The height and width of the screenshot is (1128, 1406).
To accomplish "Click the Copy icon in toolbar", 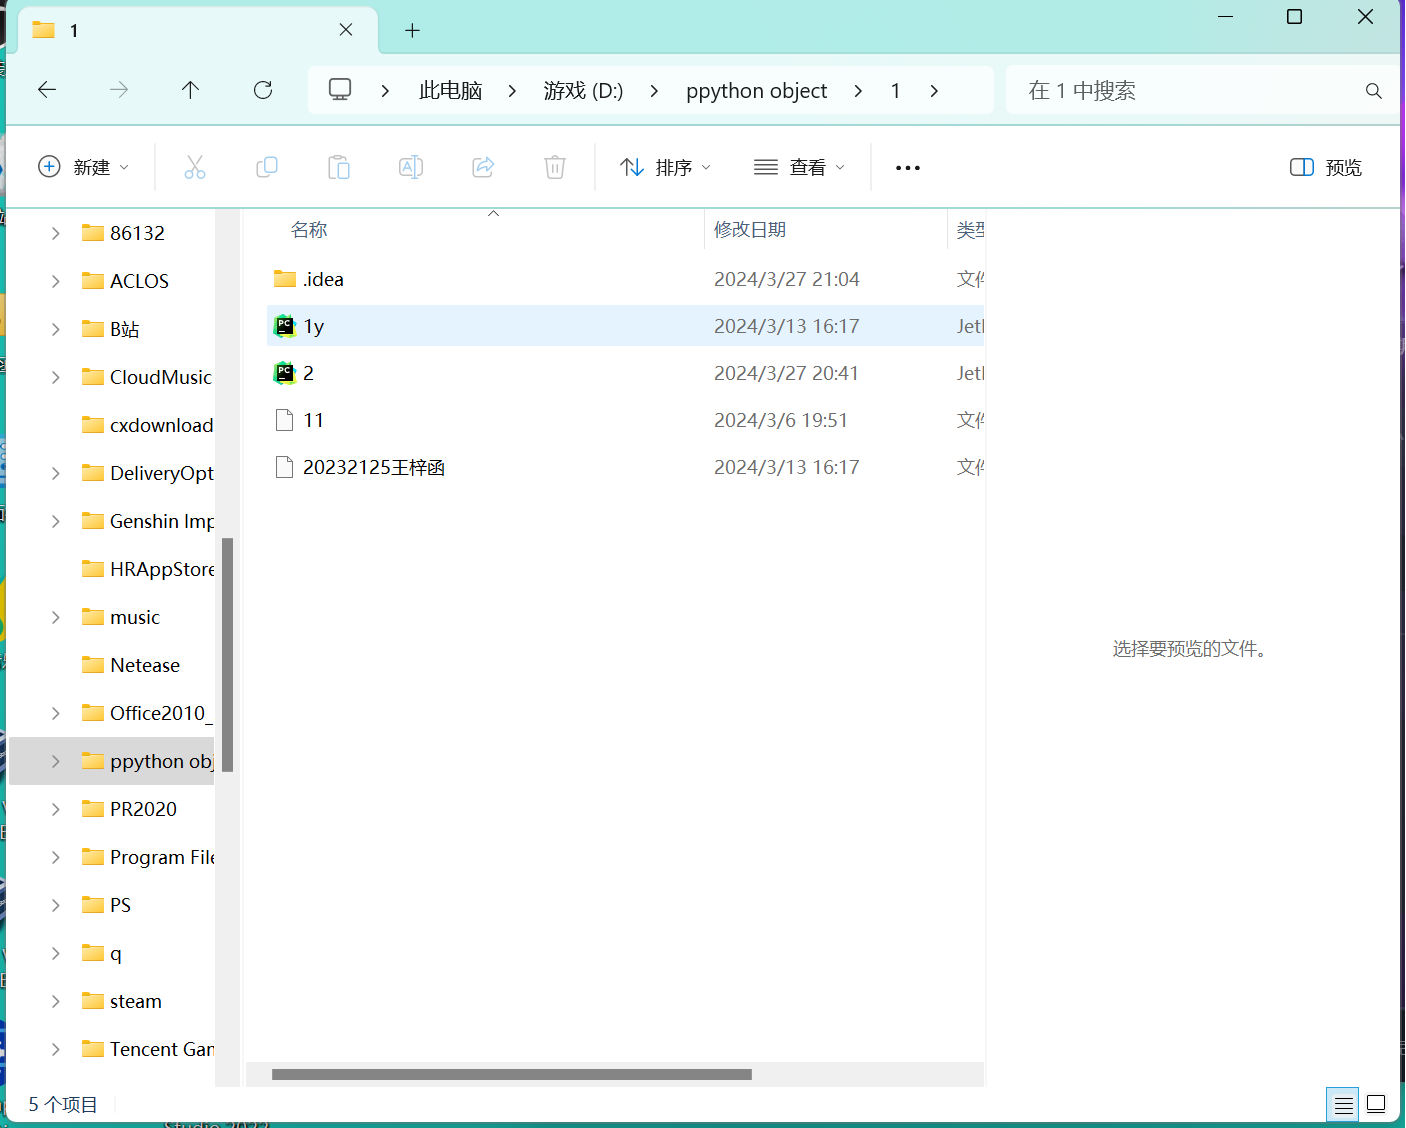I will (267, 167).
